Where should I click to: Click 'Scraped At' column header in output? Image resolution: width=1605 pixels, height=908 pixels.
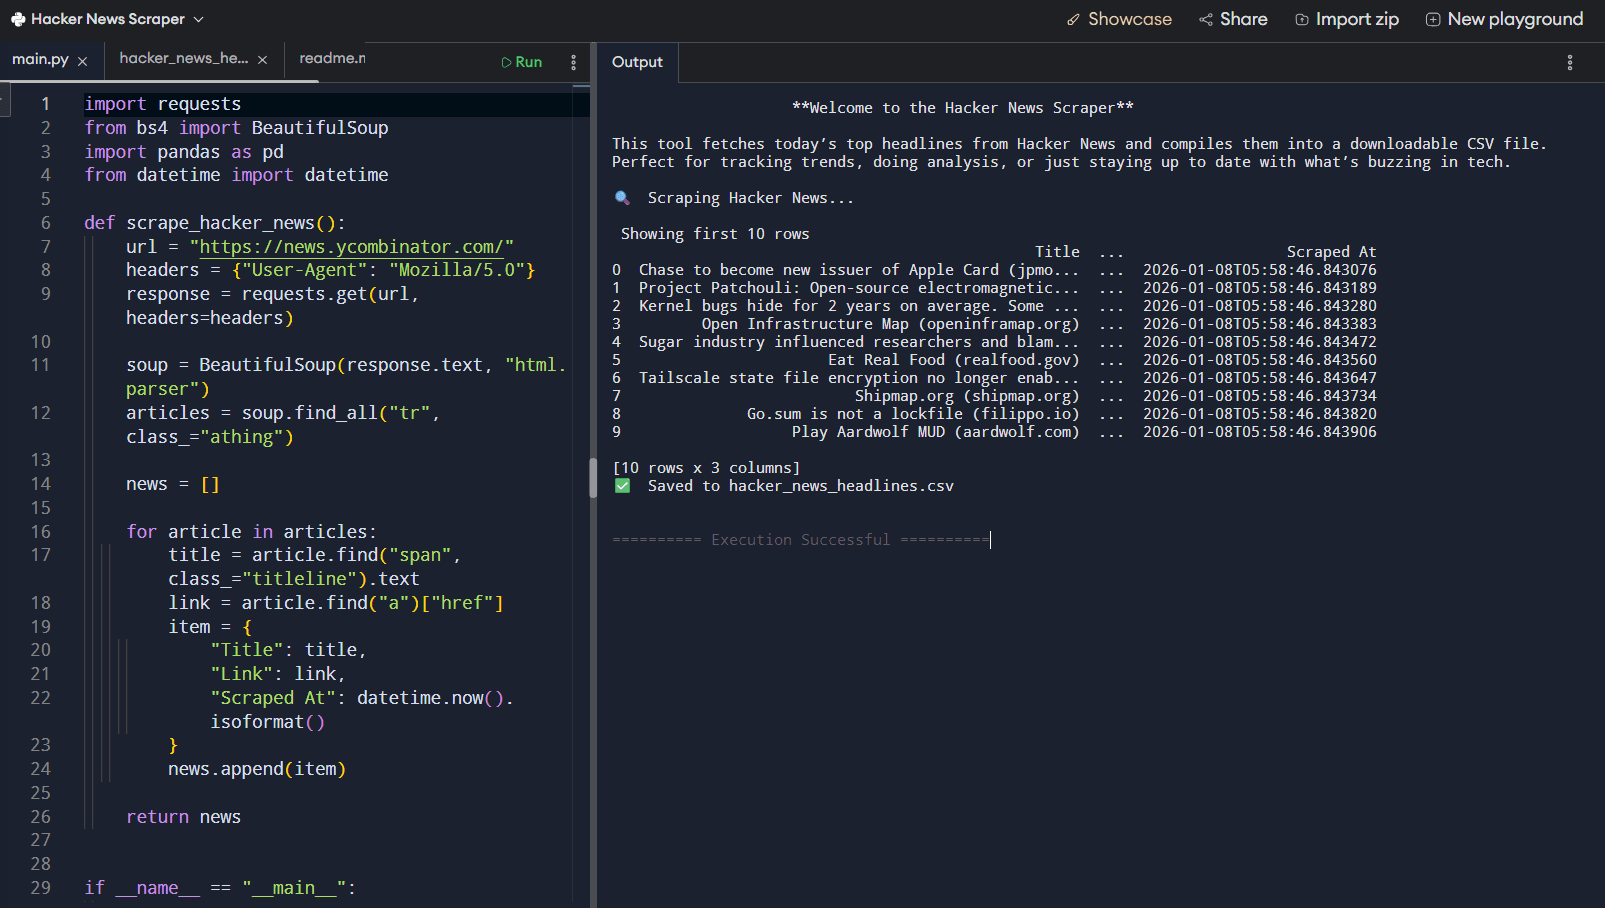pos(1331,252)
